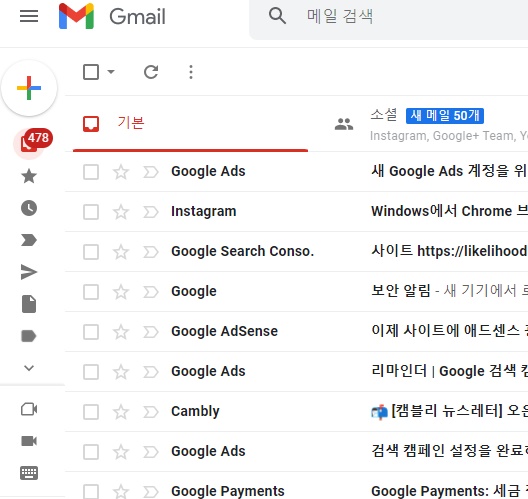Tick the select-all checkbox in toolbar
Viewport: 528px width, 499px height.
[91, 72]
